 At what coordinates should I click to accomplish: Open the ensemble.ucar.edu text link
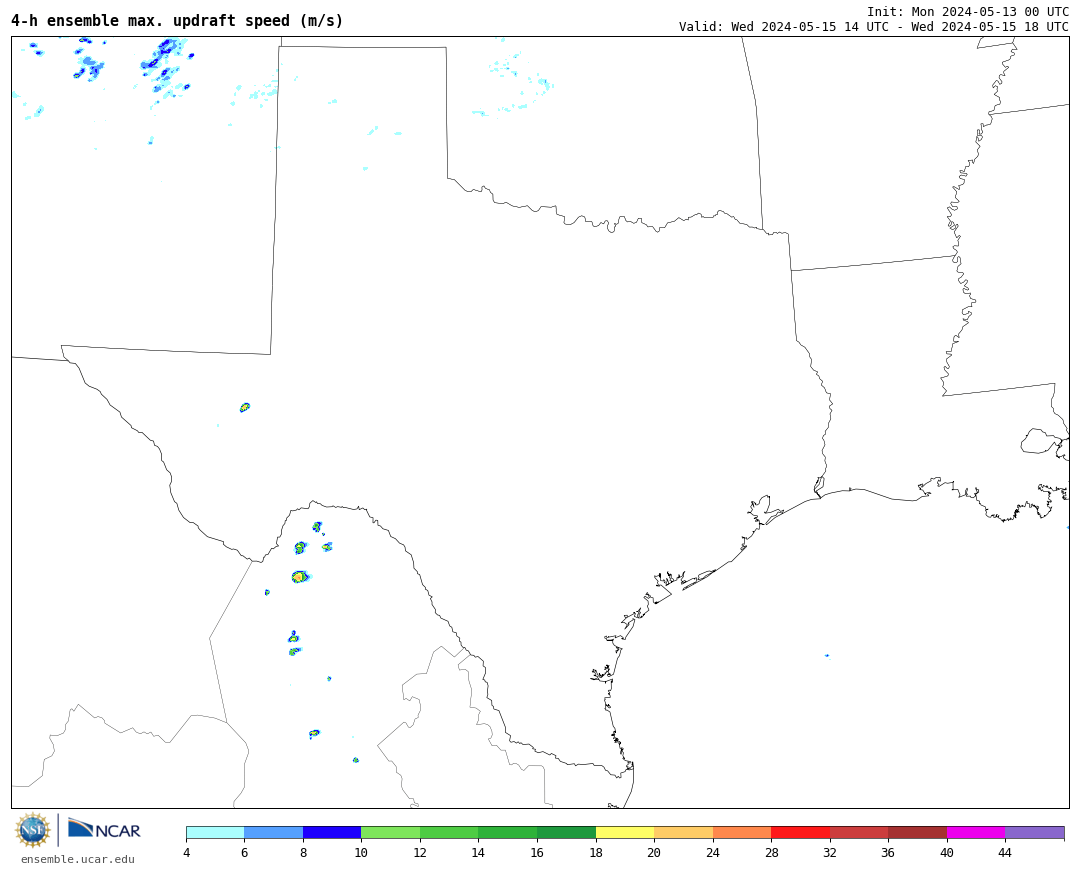pos(78,859)
